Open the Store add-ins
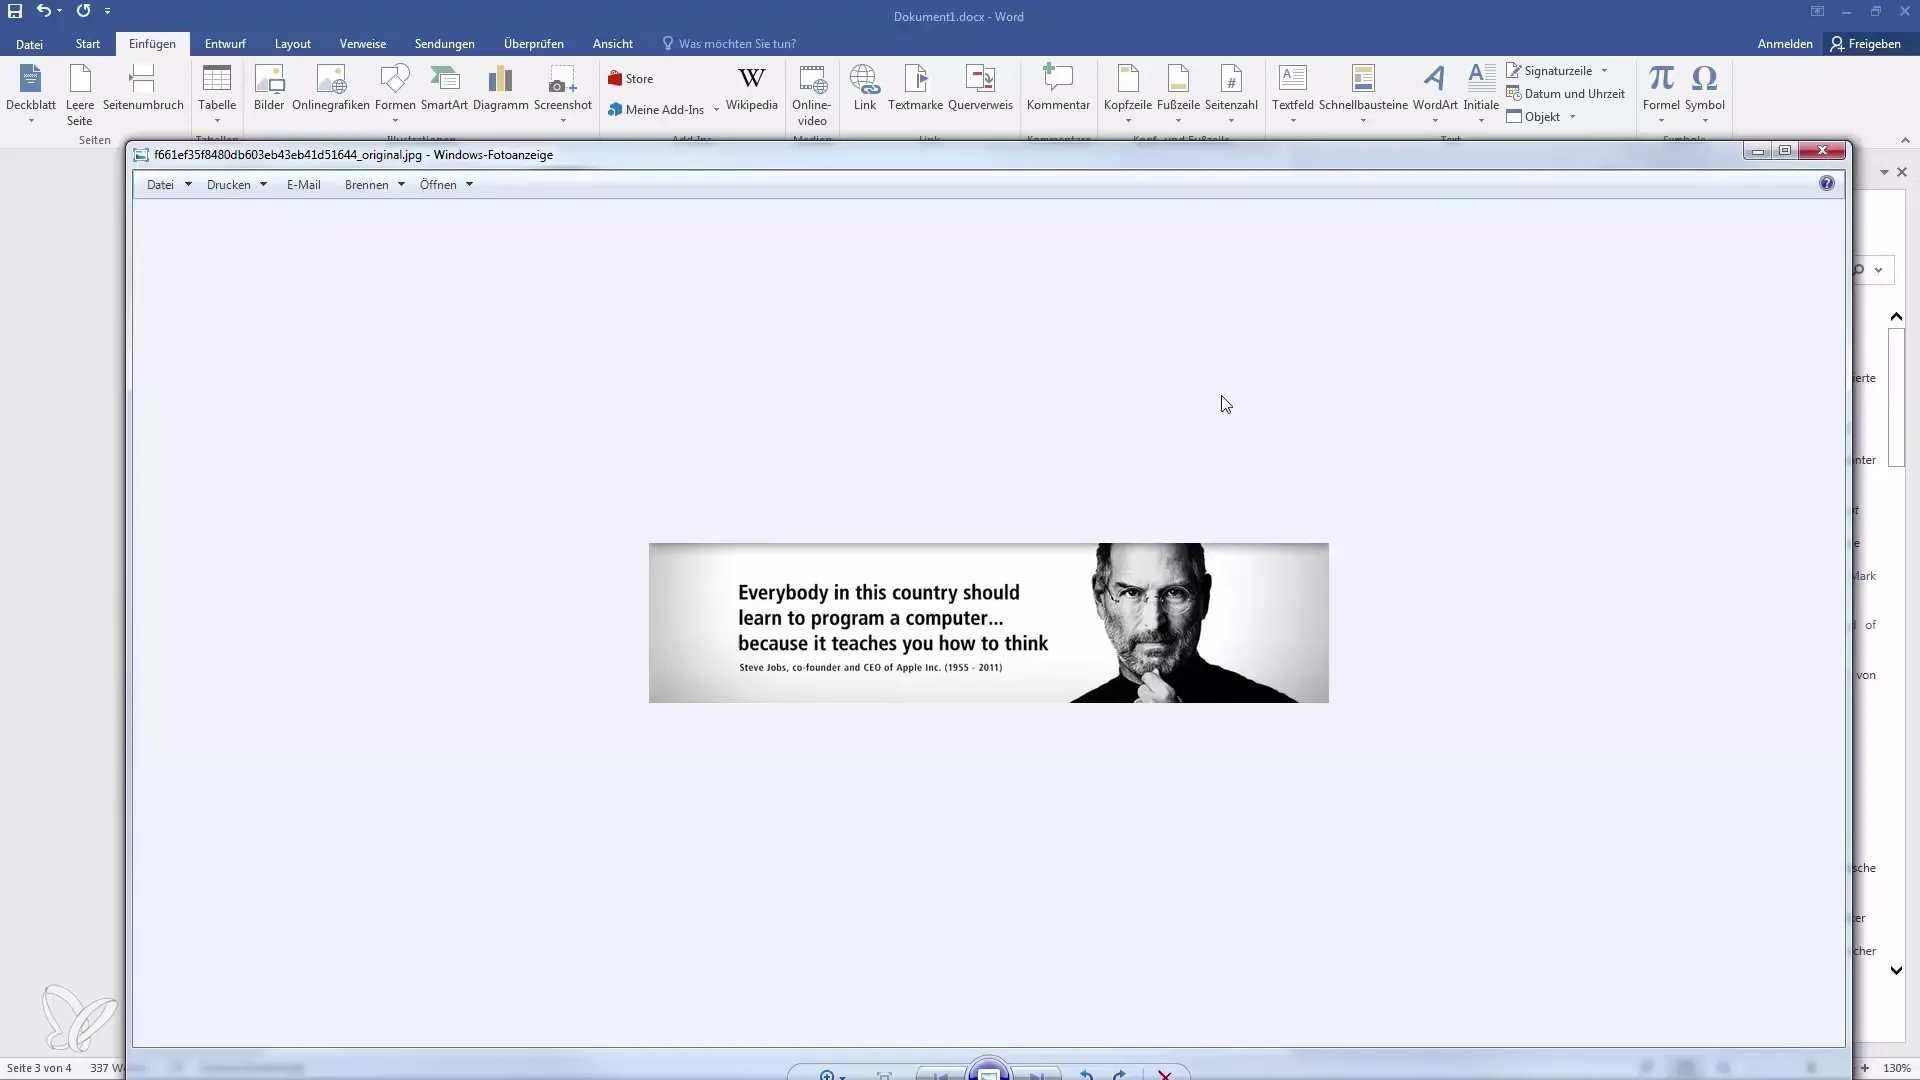 [x=631, y=79]
